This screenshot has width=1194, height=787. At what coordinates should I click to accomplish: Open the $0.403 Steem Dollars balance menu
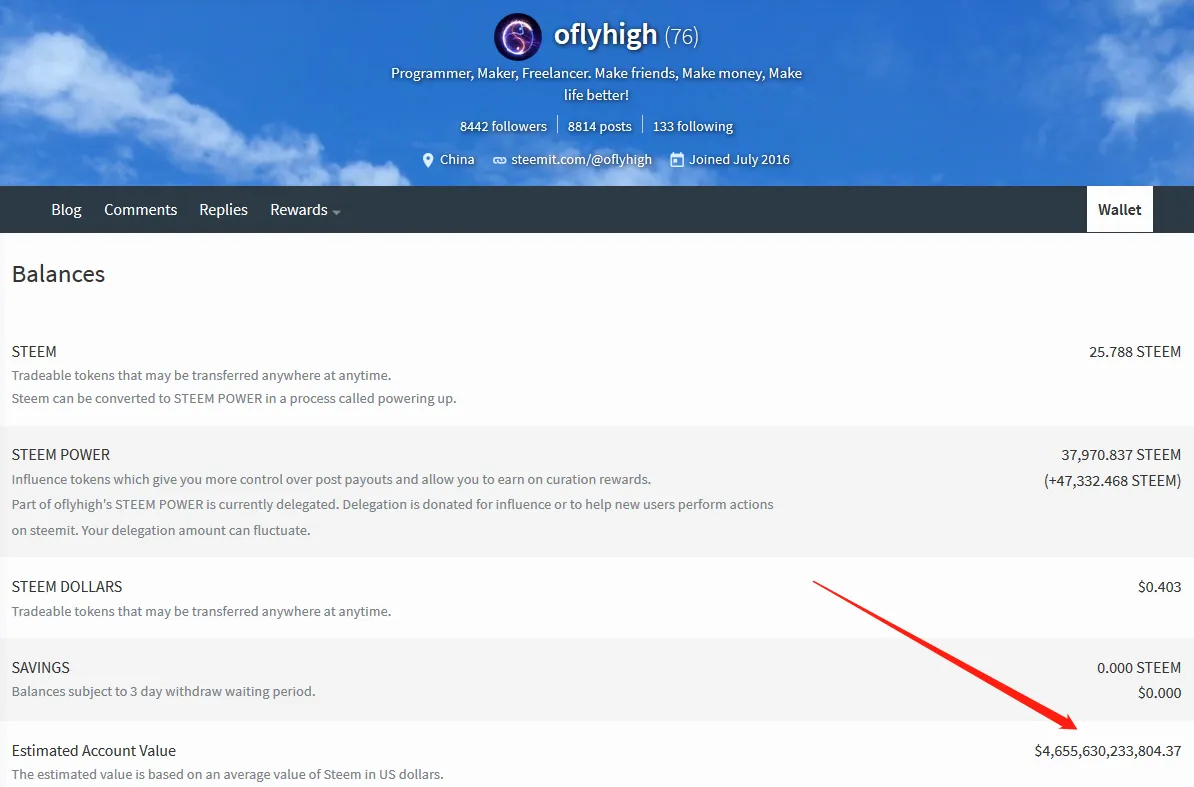(1159, 587)
